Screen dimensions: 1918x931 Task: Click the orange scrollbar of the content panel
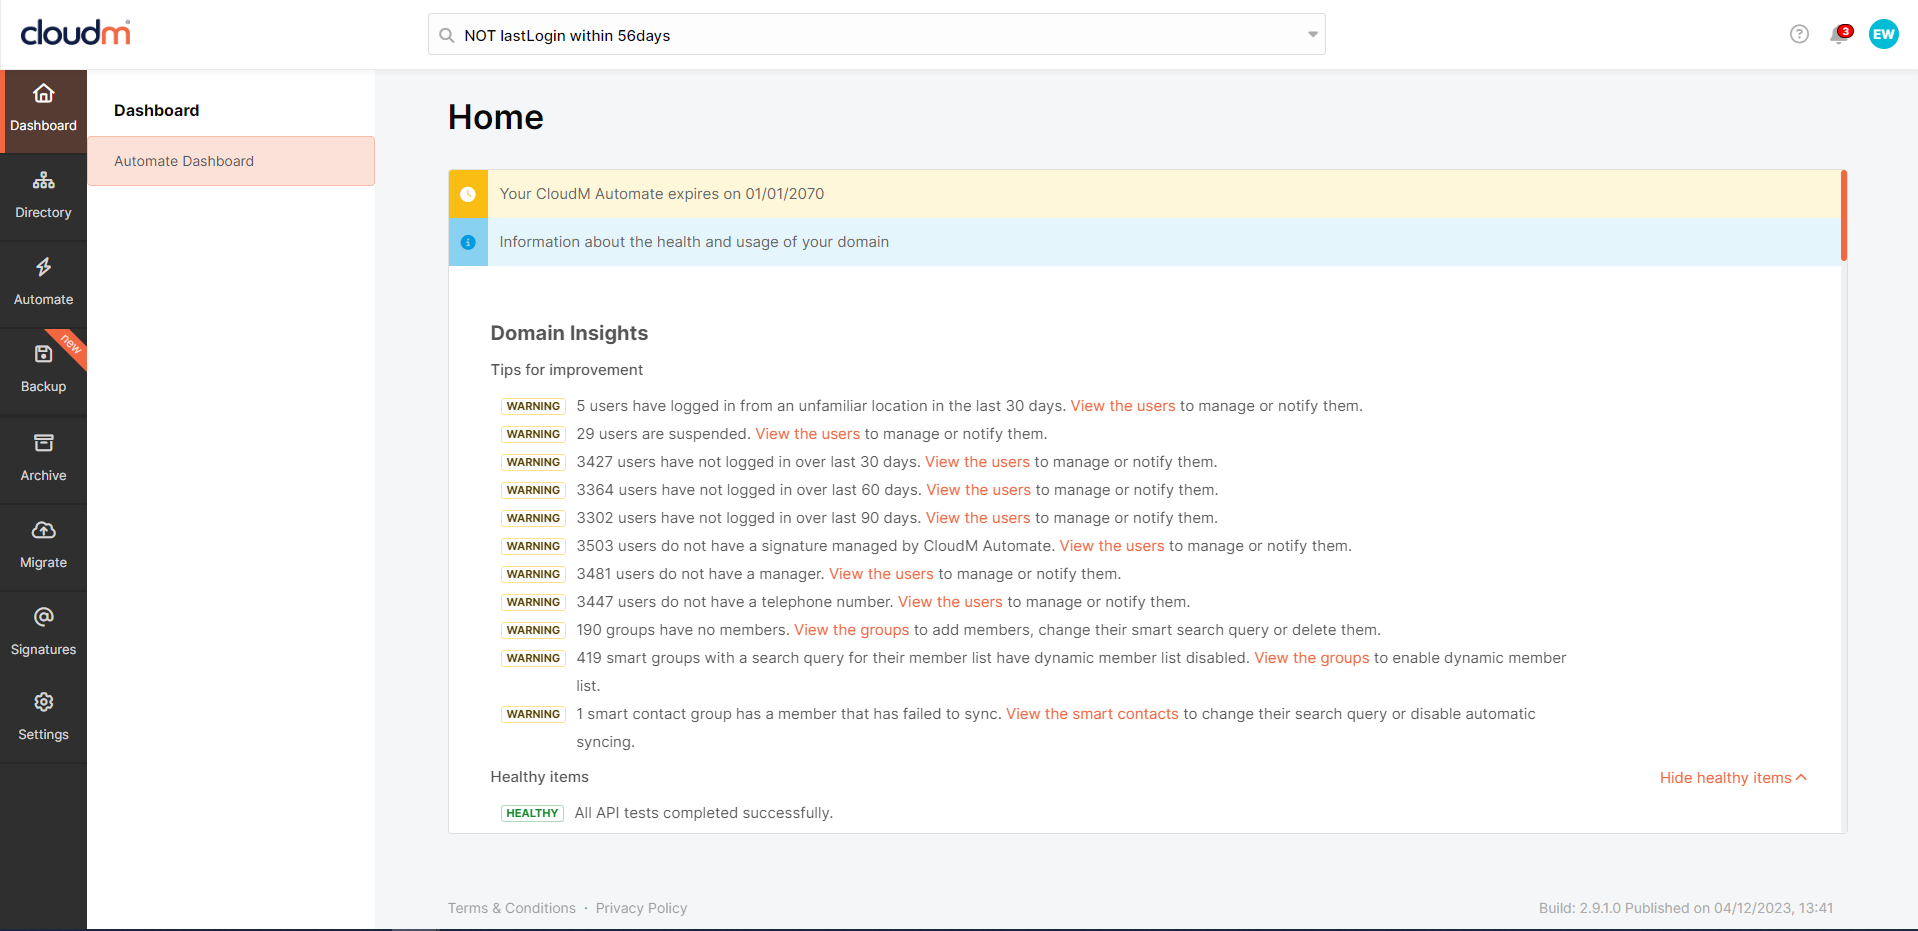(1843, 215)
